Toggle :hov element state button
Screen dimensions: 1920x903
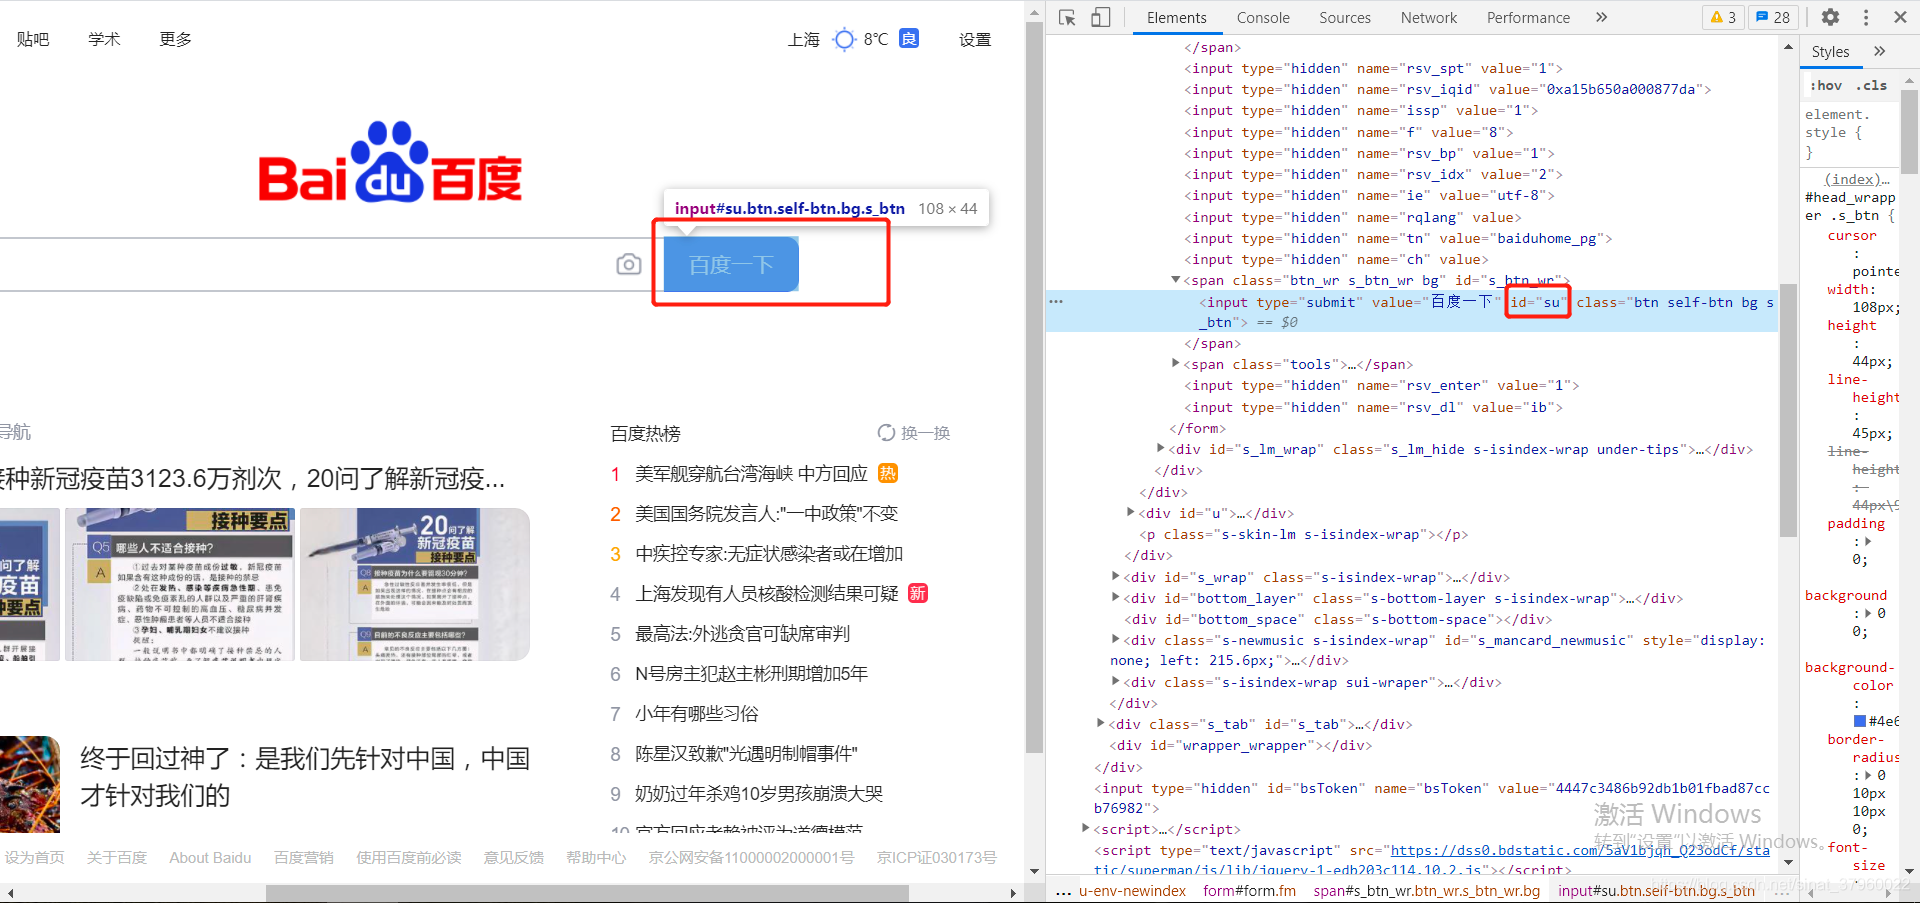point(1826,86)
